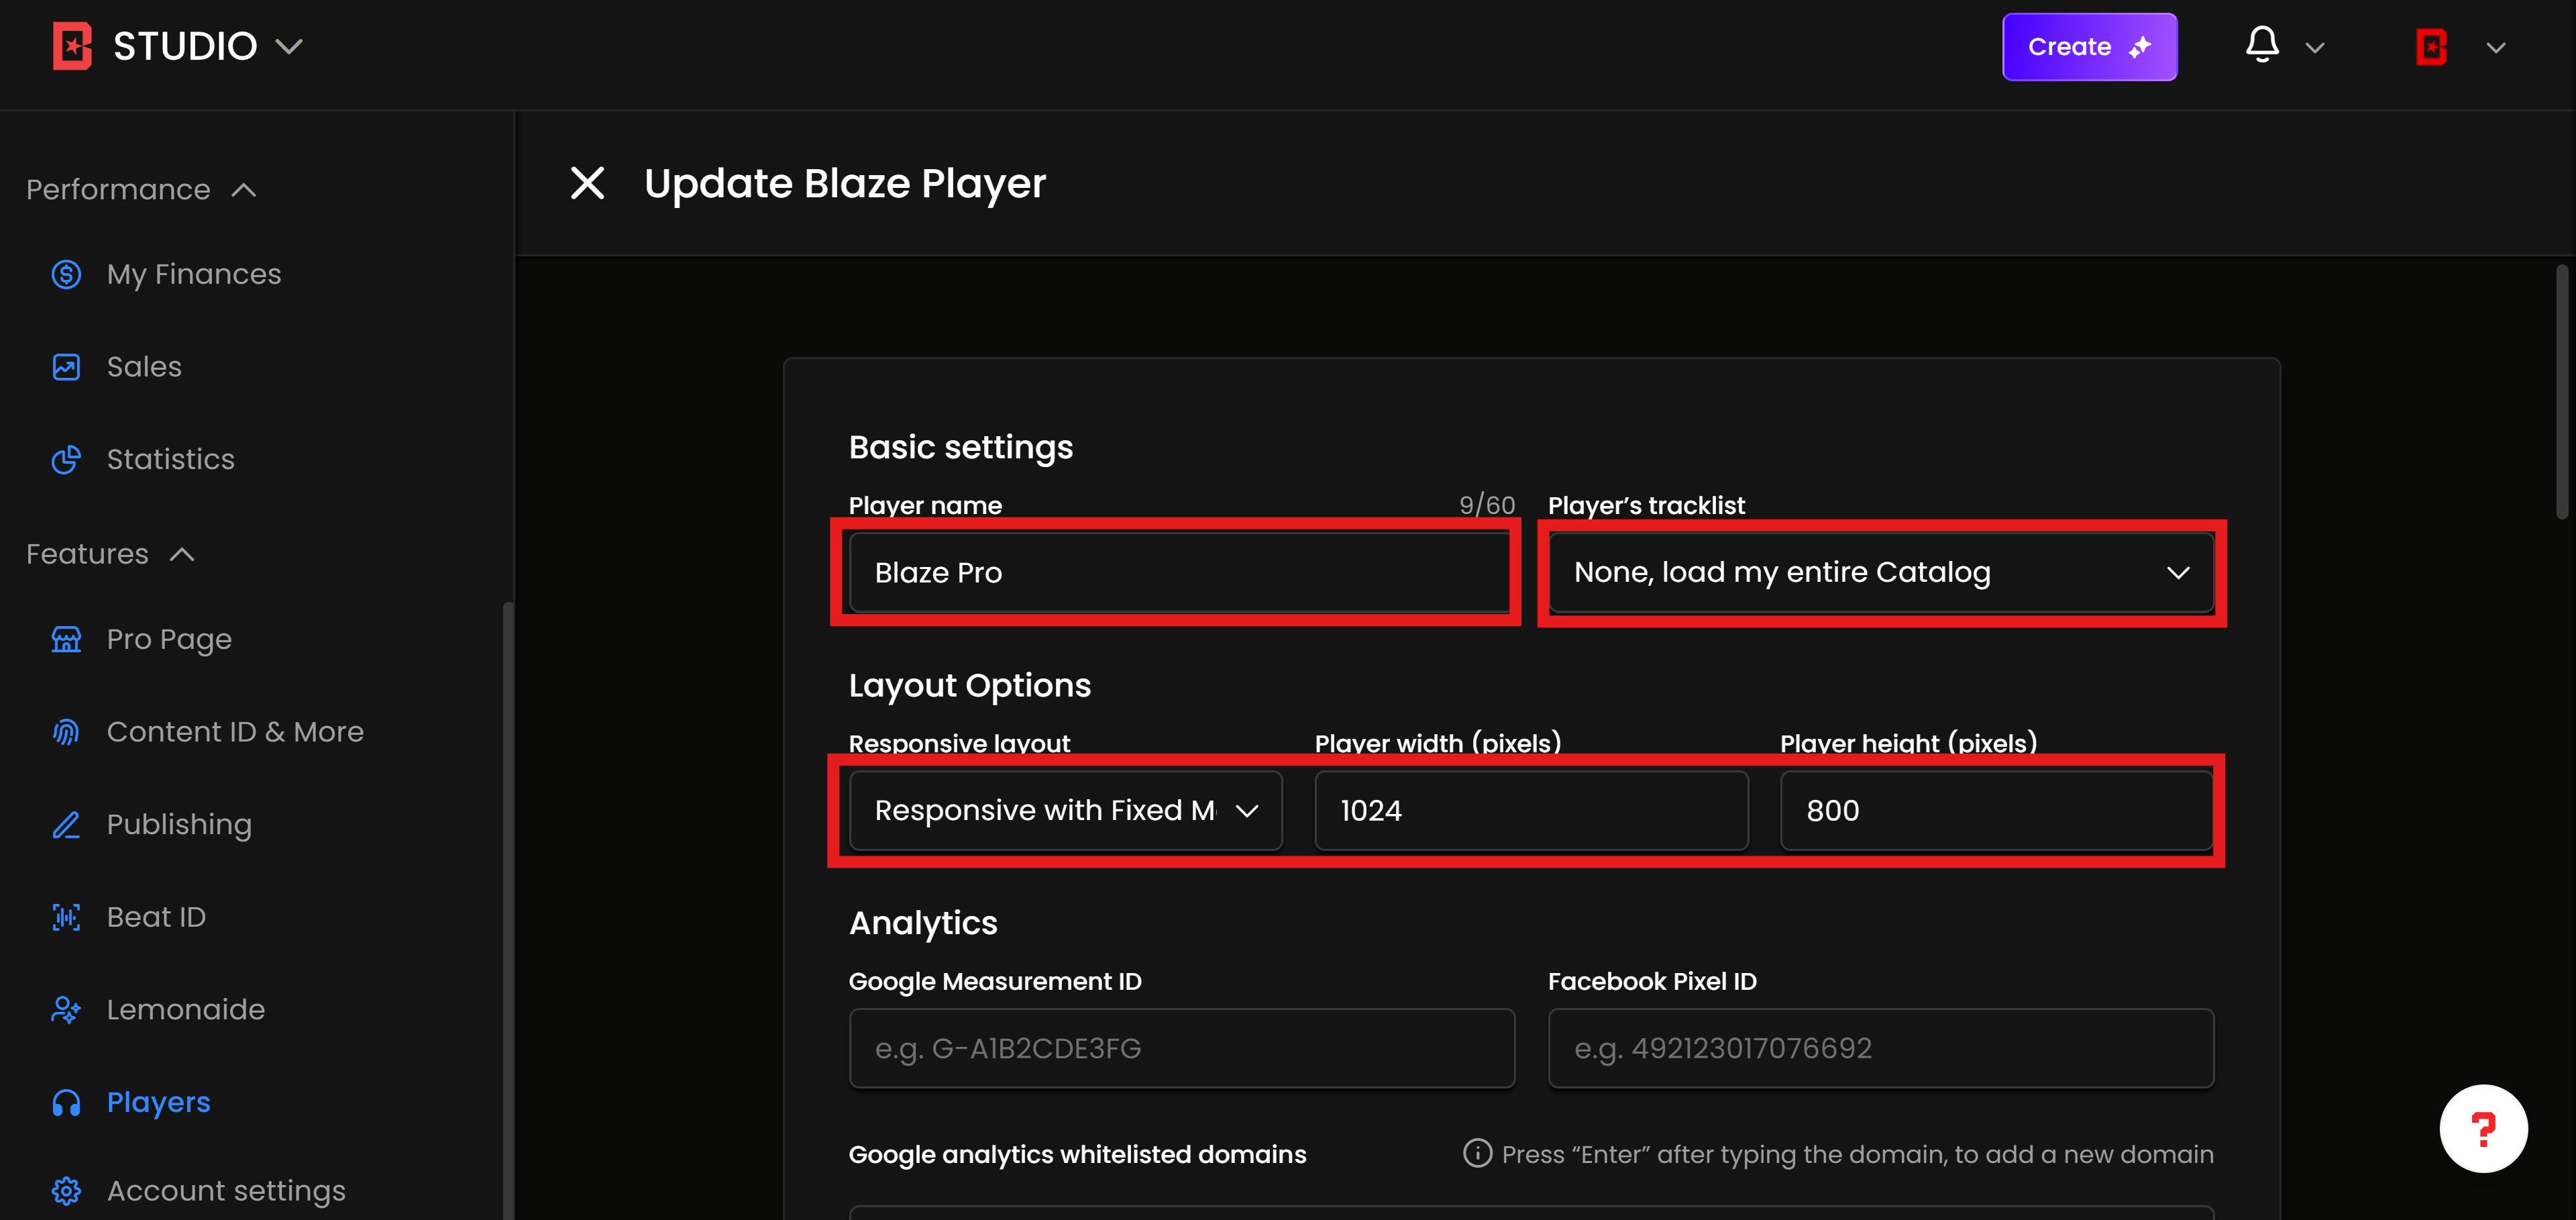Open the notifications bell
The width and height of the screenshot is (2576, 1220).
pos(2262,45)
